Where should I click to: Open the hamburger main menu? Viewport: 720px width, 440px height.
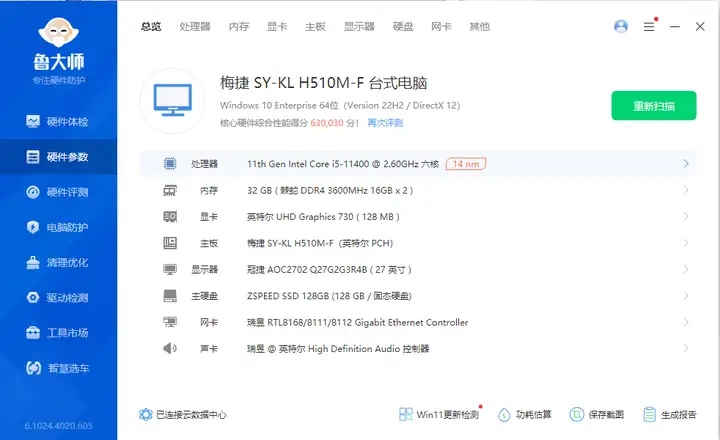[649, 27]
